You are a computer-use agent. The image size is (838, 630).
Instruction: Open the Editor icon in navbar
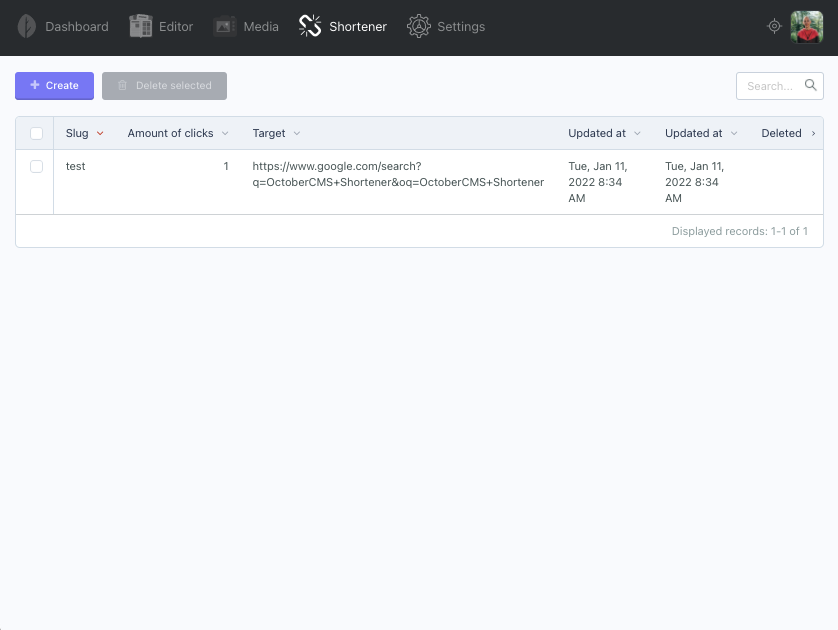click(141, 26)
